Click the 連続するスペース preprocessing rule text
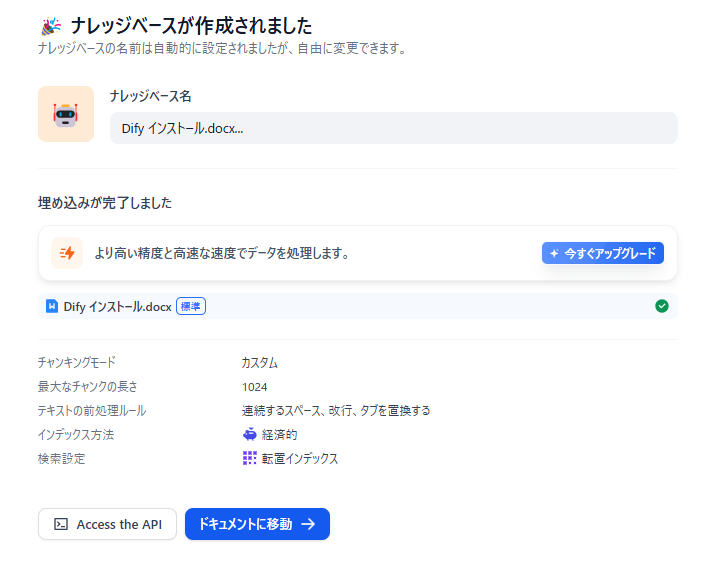This screenshot has width=727, height=568. pos(336,411)
